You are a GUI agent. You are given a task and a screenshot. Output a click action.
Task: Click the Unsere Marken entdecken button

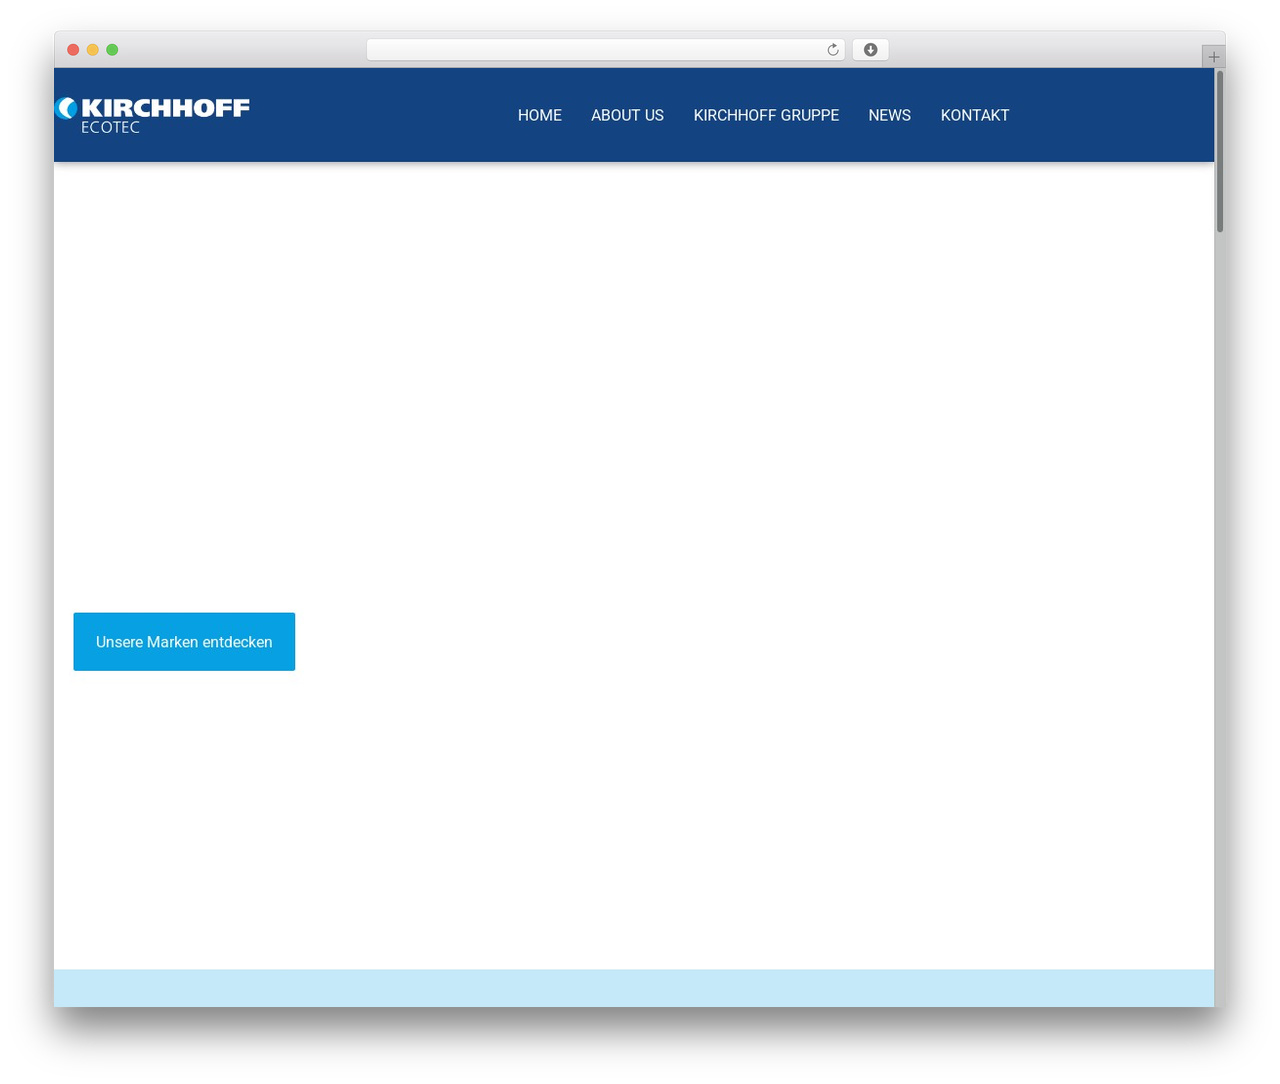coord(184,642)
